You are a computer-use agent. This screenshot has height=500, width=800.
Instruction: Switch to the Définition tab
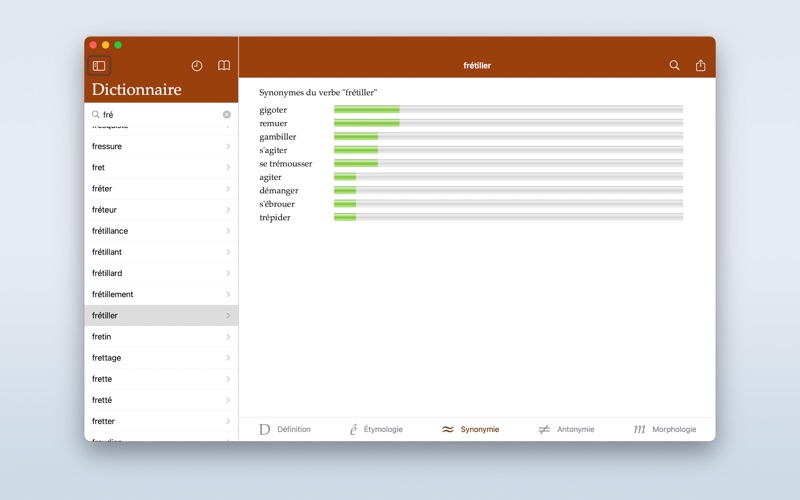coord(285,430)
